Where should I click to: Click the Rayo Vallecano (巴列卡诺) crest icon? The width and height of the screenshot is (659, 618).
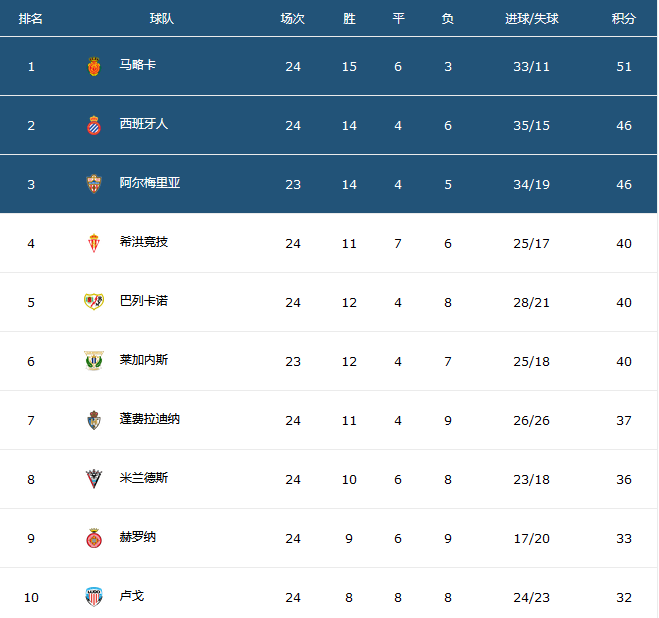(x=94, y=302)
